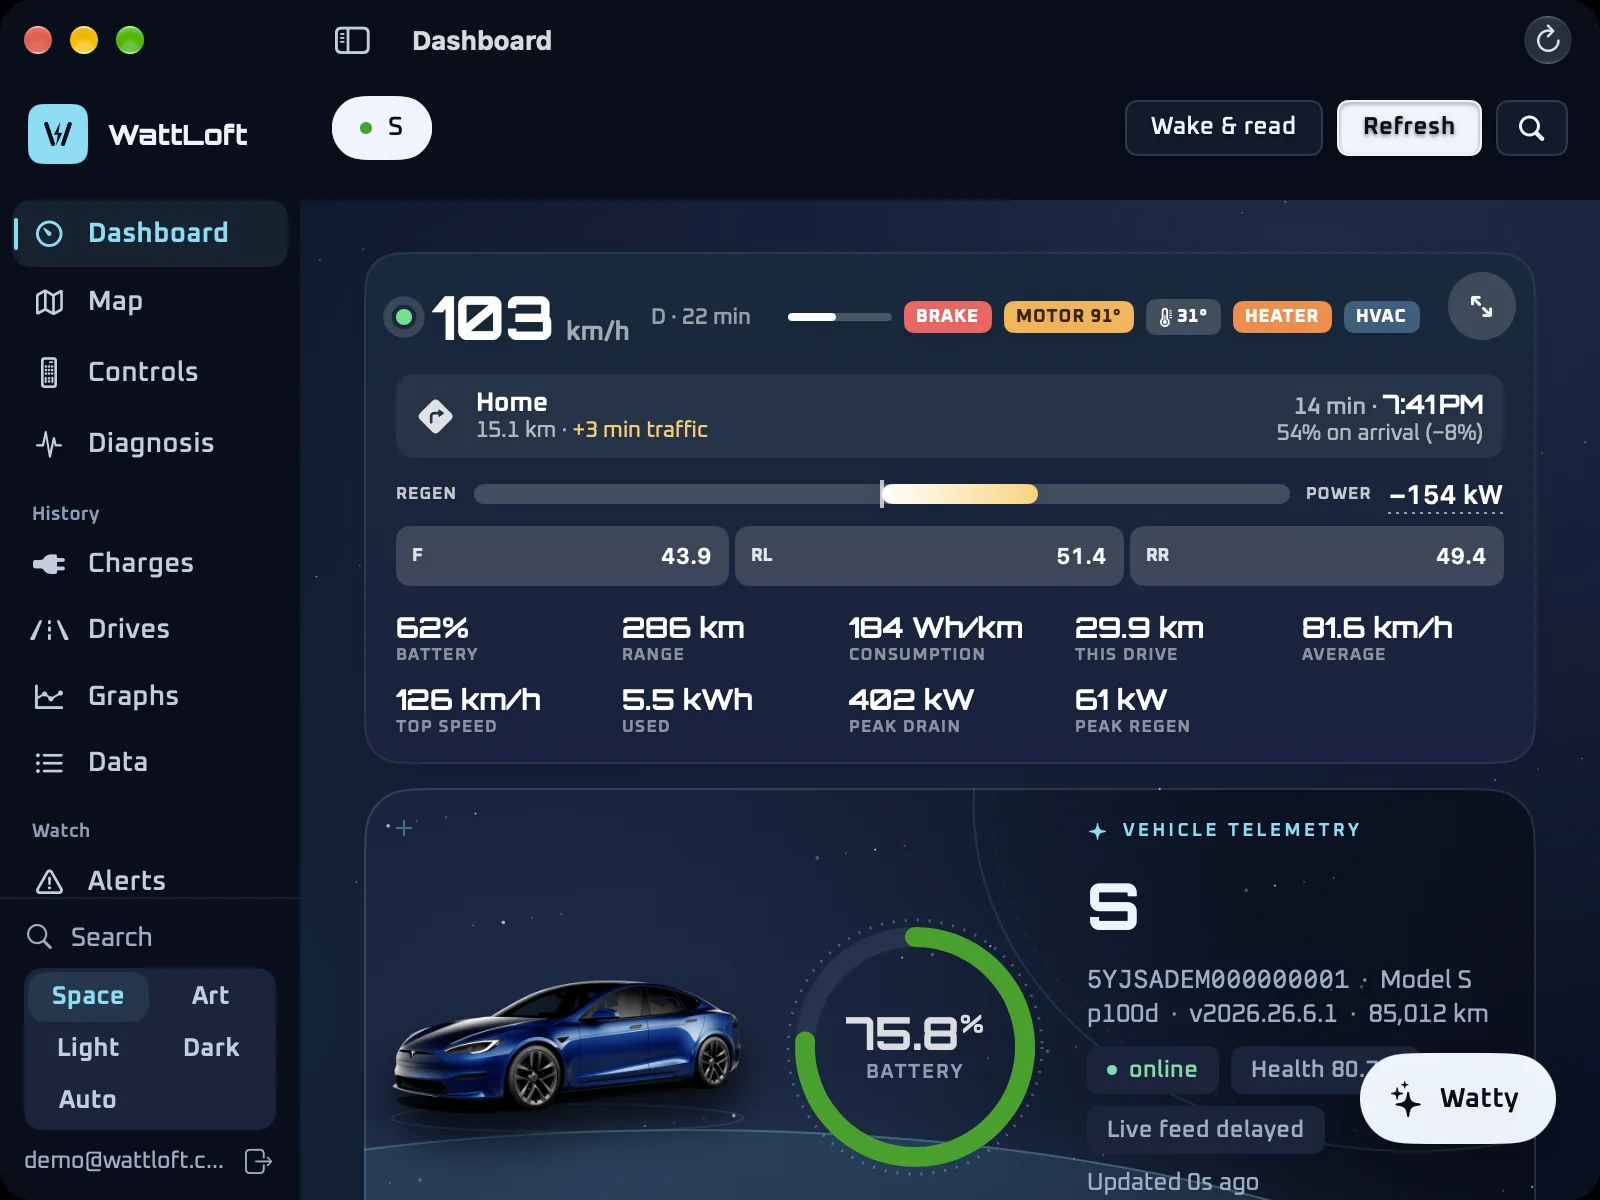The height and width of the screenshot is (1200, 1600).
Task: Click the sparkle icon on Watty button
Action: pyautogui.click(x=1405, y=1098)
